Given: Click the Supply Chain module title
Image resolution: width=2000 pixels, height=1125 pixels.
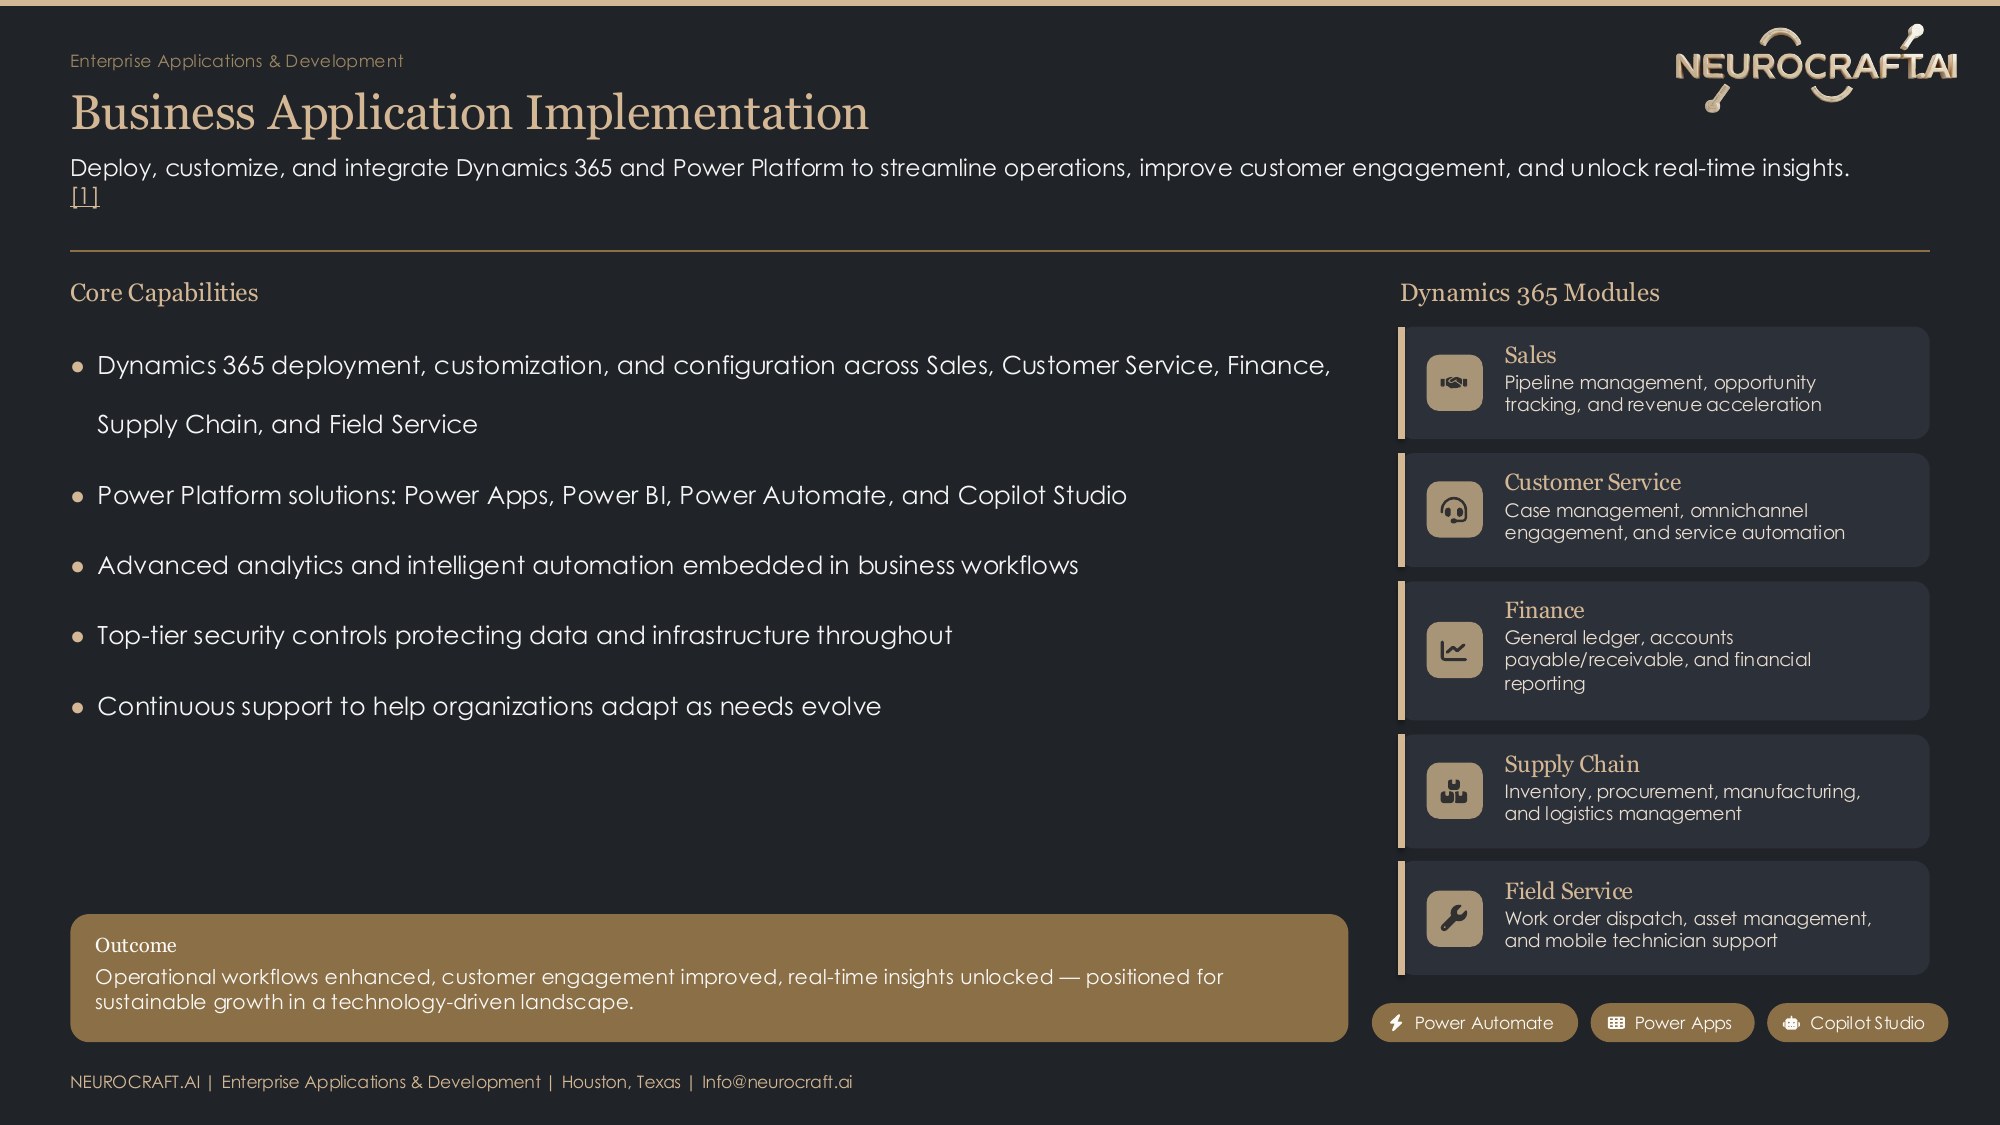Looking at the screenshot, I should 1571,764.
